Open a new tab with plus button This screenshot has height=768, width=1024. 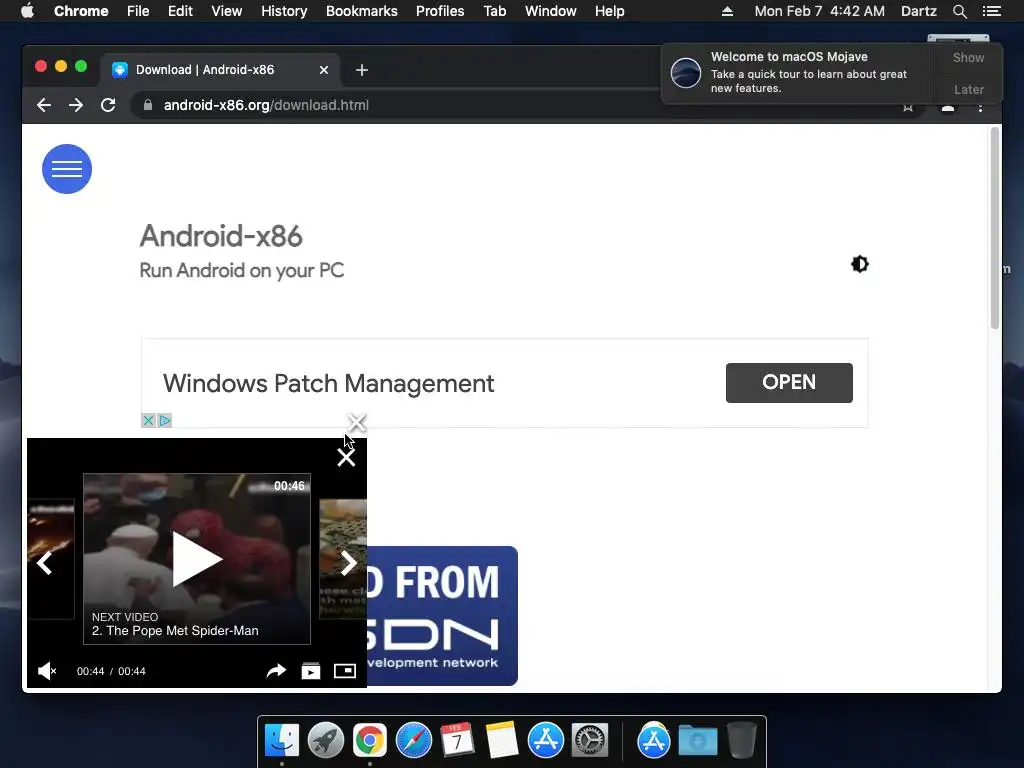(362, 70)
